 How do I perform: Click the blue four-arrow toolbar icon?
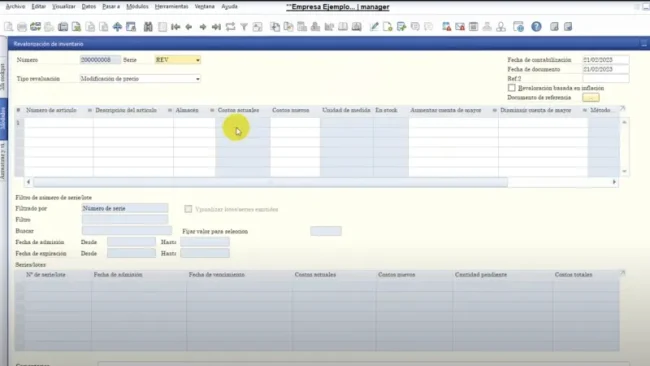117,27
